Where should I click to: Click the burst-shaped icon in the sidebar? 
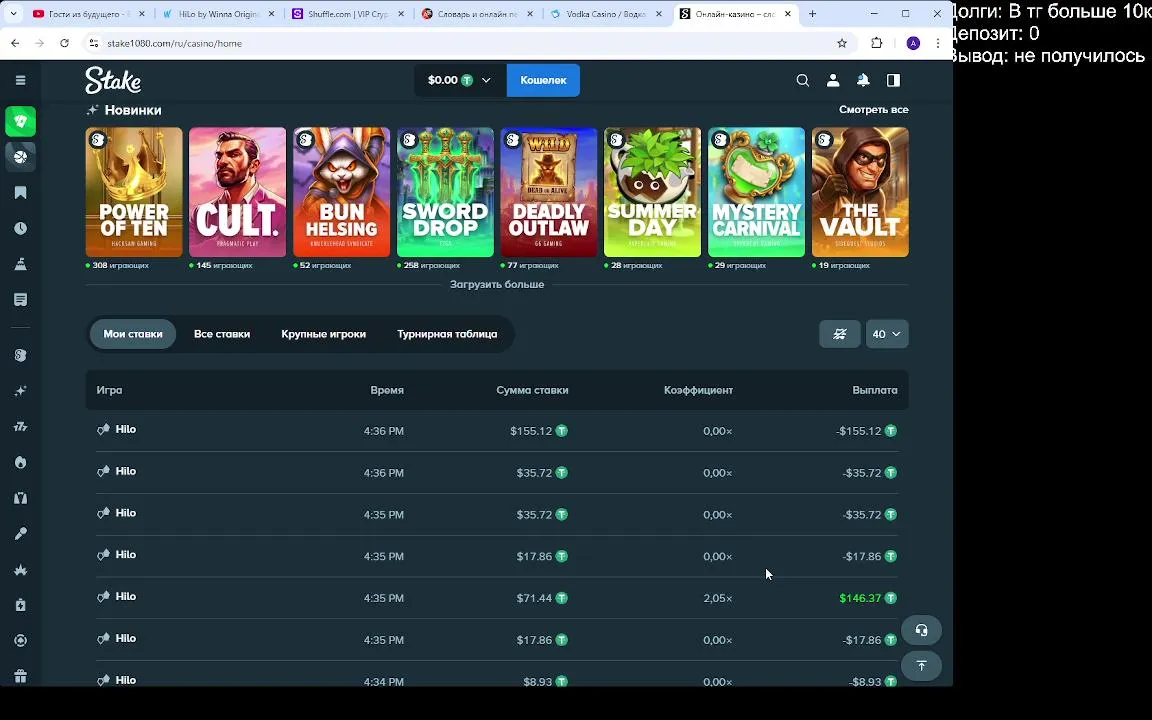pyautogui.click(x=21, y=569)
